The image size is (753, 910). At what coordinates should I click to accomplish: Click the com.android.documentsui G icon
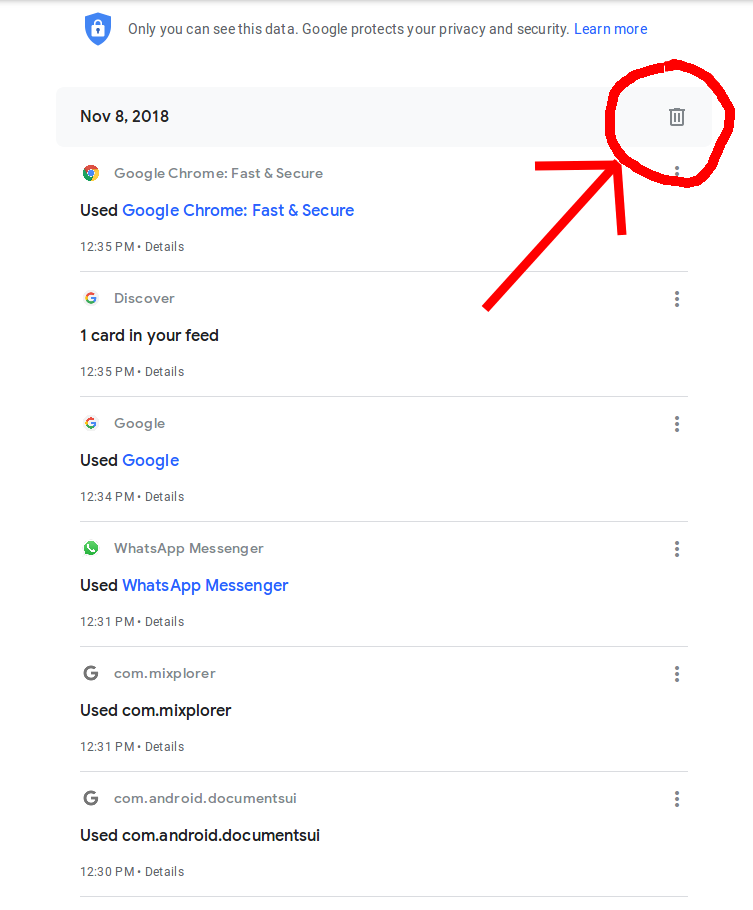coord(91,798)
